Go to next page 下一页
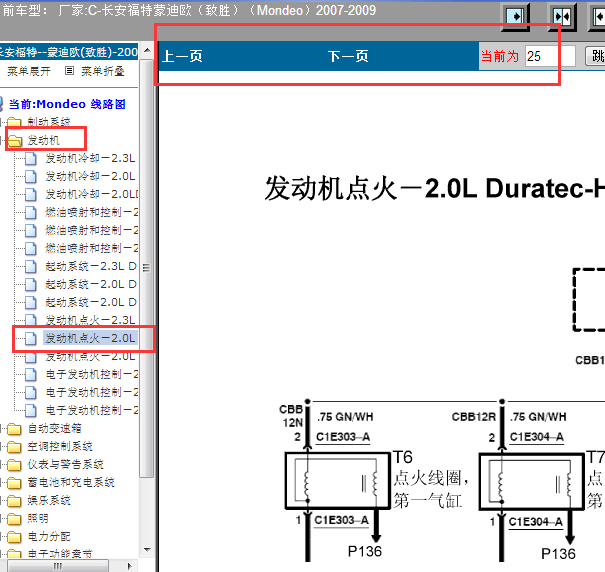Screen dimensions: 605x572 [348, 56]
